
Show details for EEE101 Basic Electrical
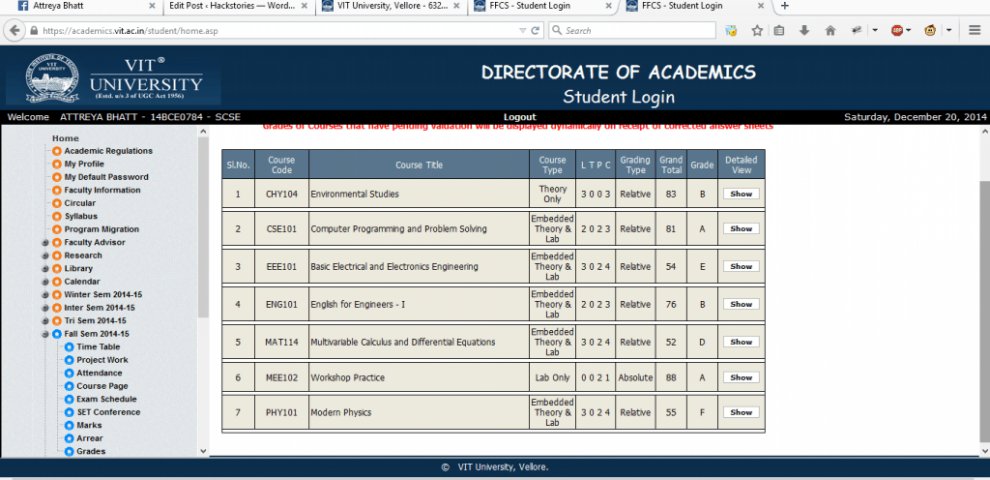tap(741, 267)
